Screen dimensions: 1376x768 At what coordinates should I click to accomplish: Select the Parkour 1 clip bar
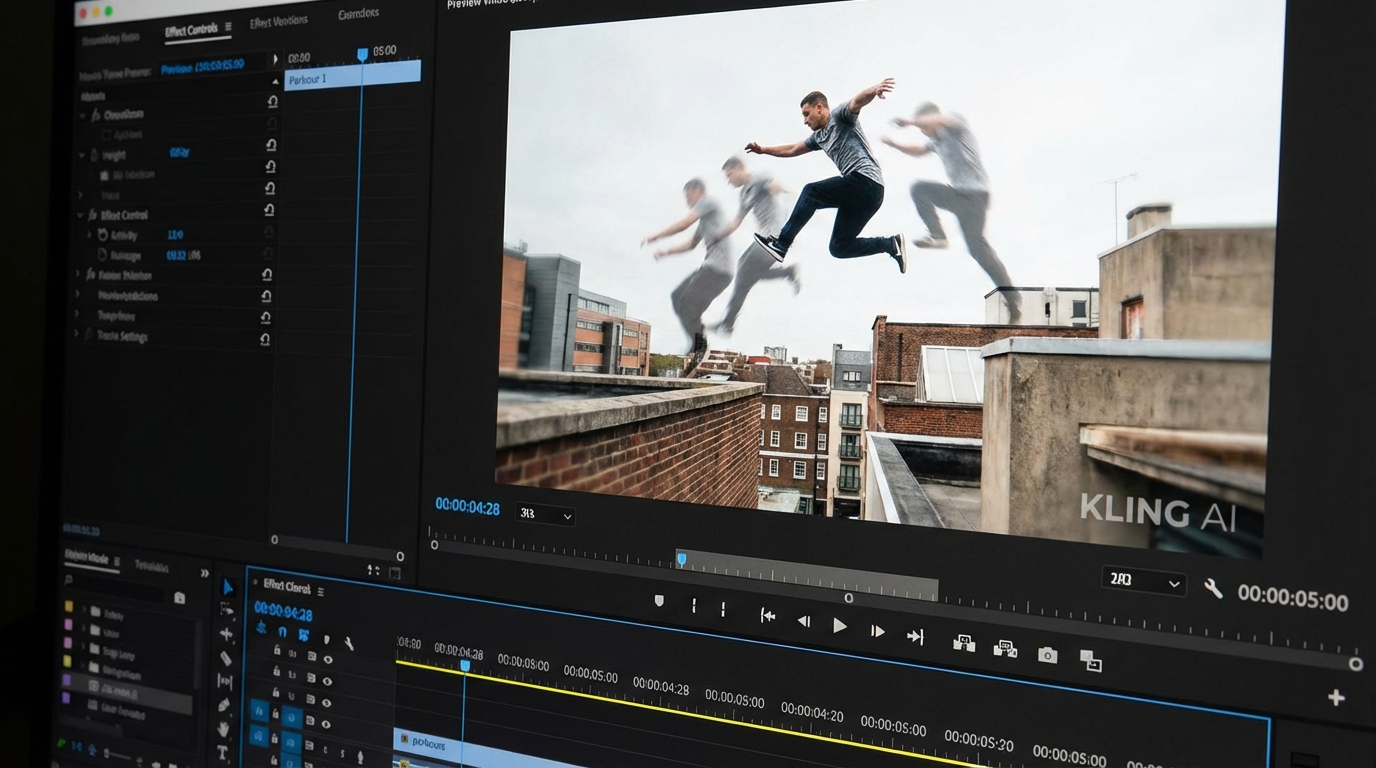pyautogui.click(x=352, y=74)
